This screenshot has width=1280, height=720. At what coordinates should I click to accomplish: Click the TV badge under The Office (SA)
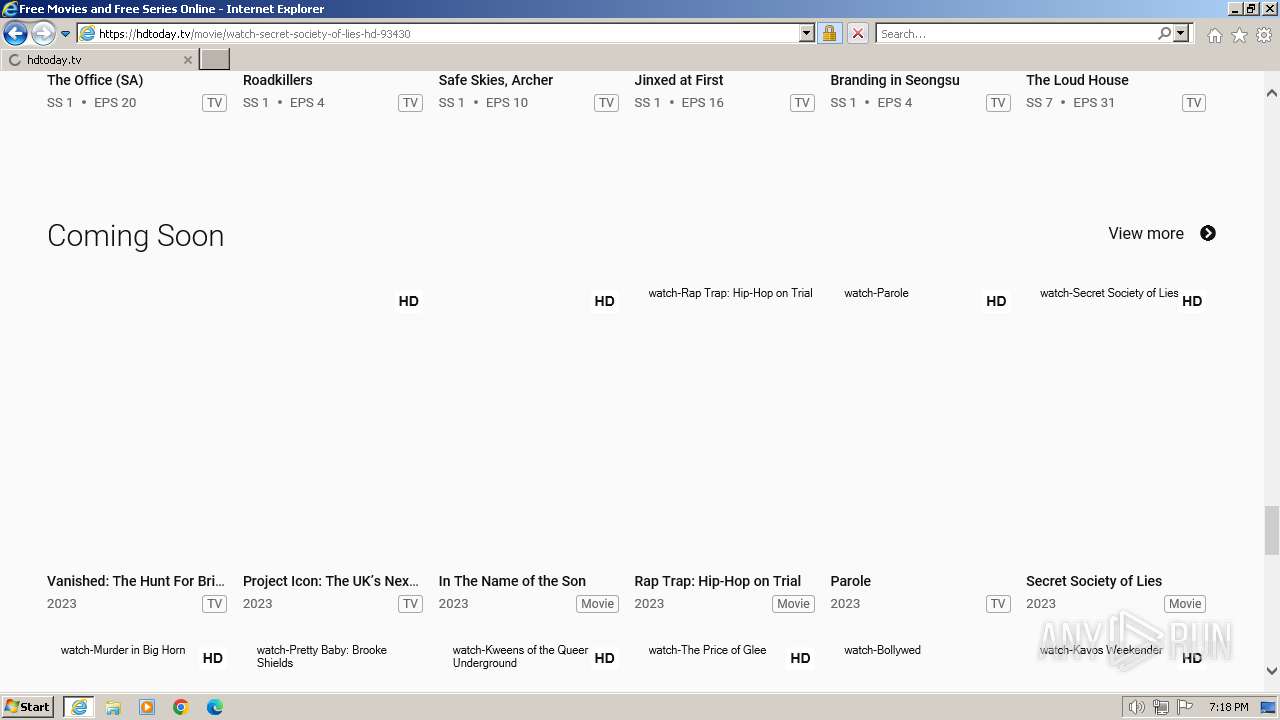(x=214, y=103)
